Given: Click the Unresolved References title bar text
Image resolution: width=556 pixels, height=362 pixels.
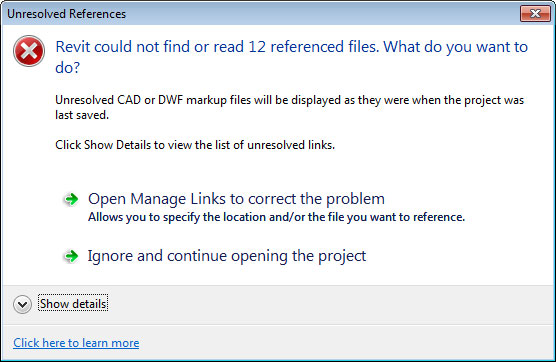Looking at the screenshot, I should [x=66, y=14].
